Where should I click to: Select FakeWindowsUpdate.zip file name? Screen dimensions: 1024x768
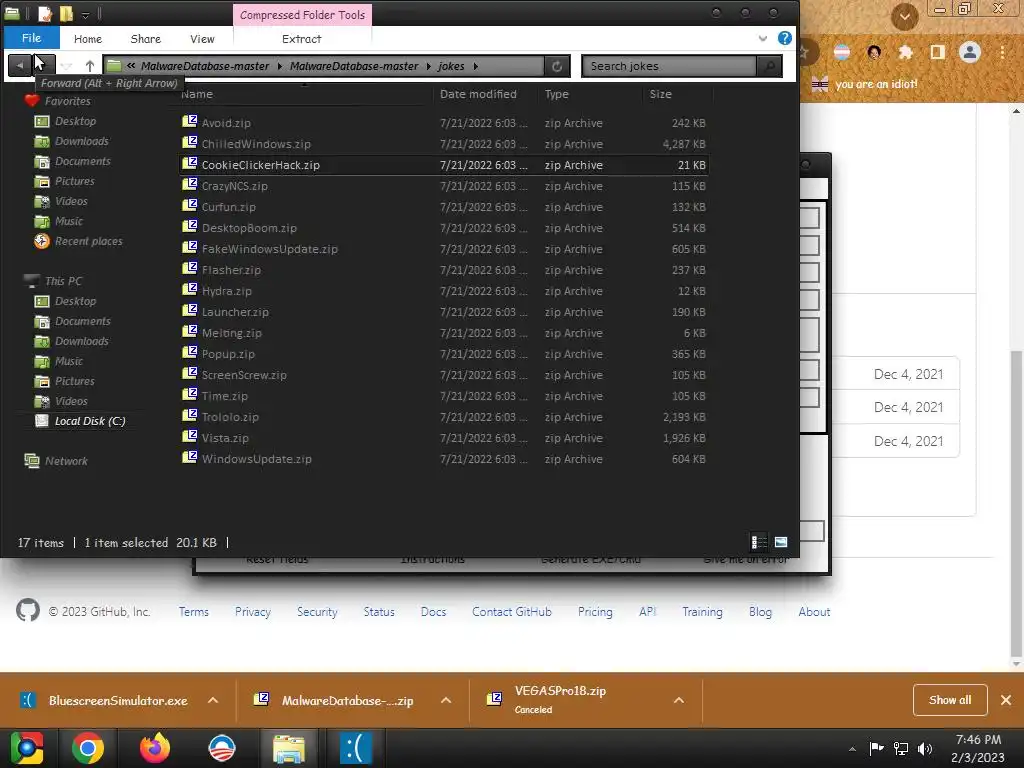pos(270,249)
